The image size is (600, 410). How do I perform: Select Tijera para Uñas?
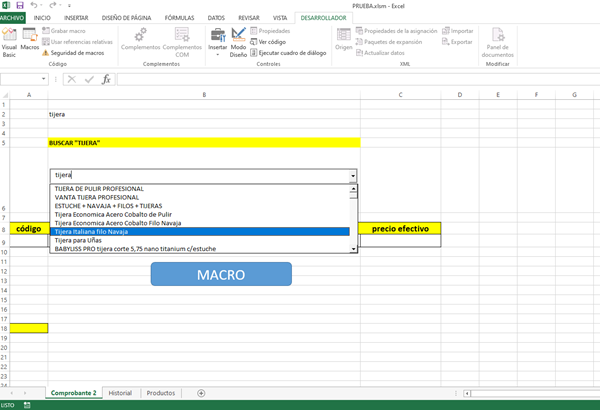[x=199, y=240]
